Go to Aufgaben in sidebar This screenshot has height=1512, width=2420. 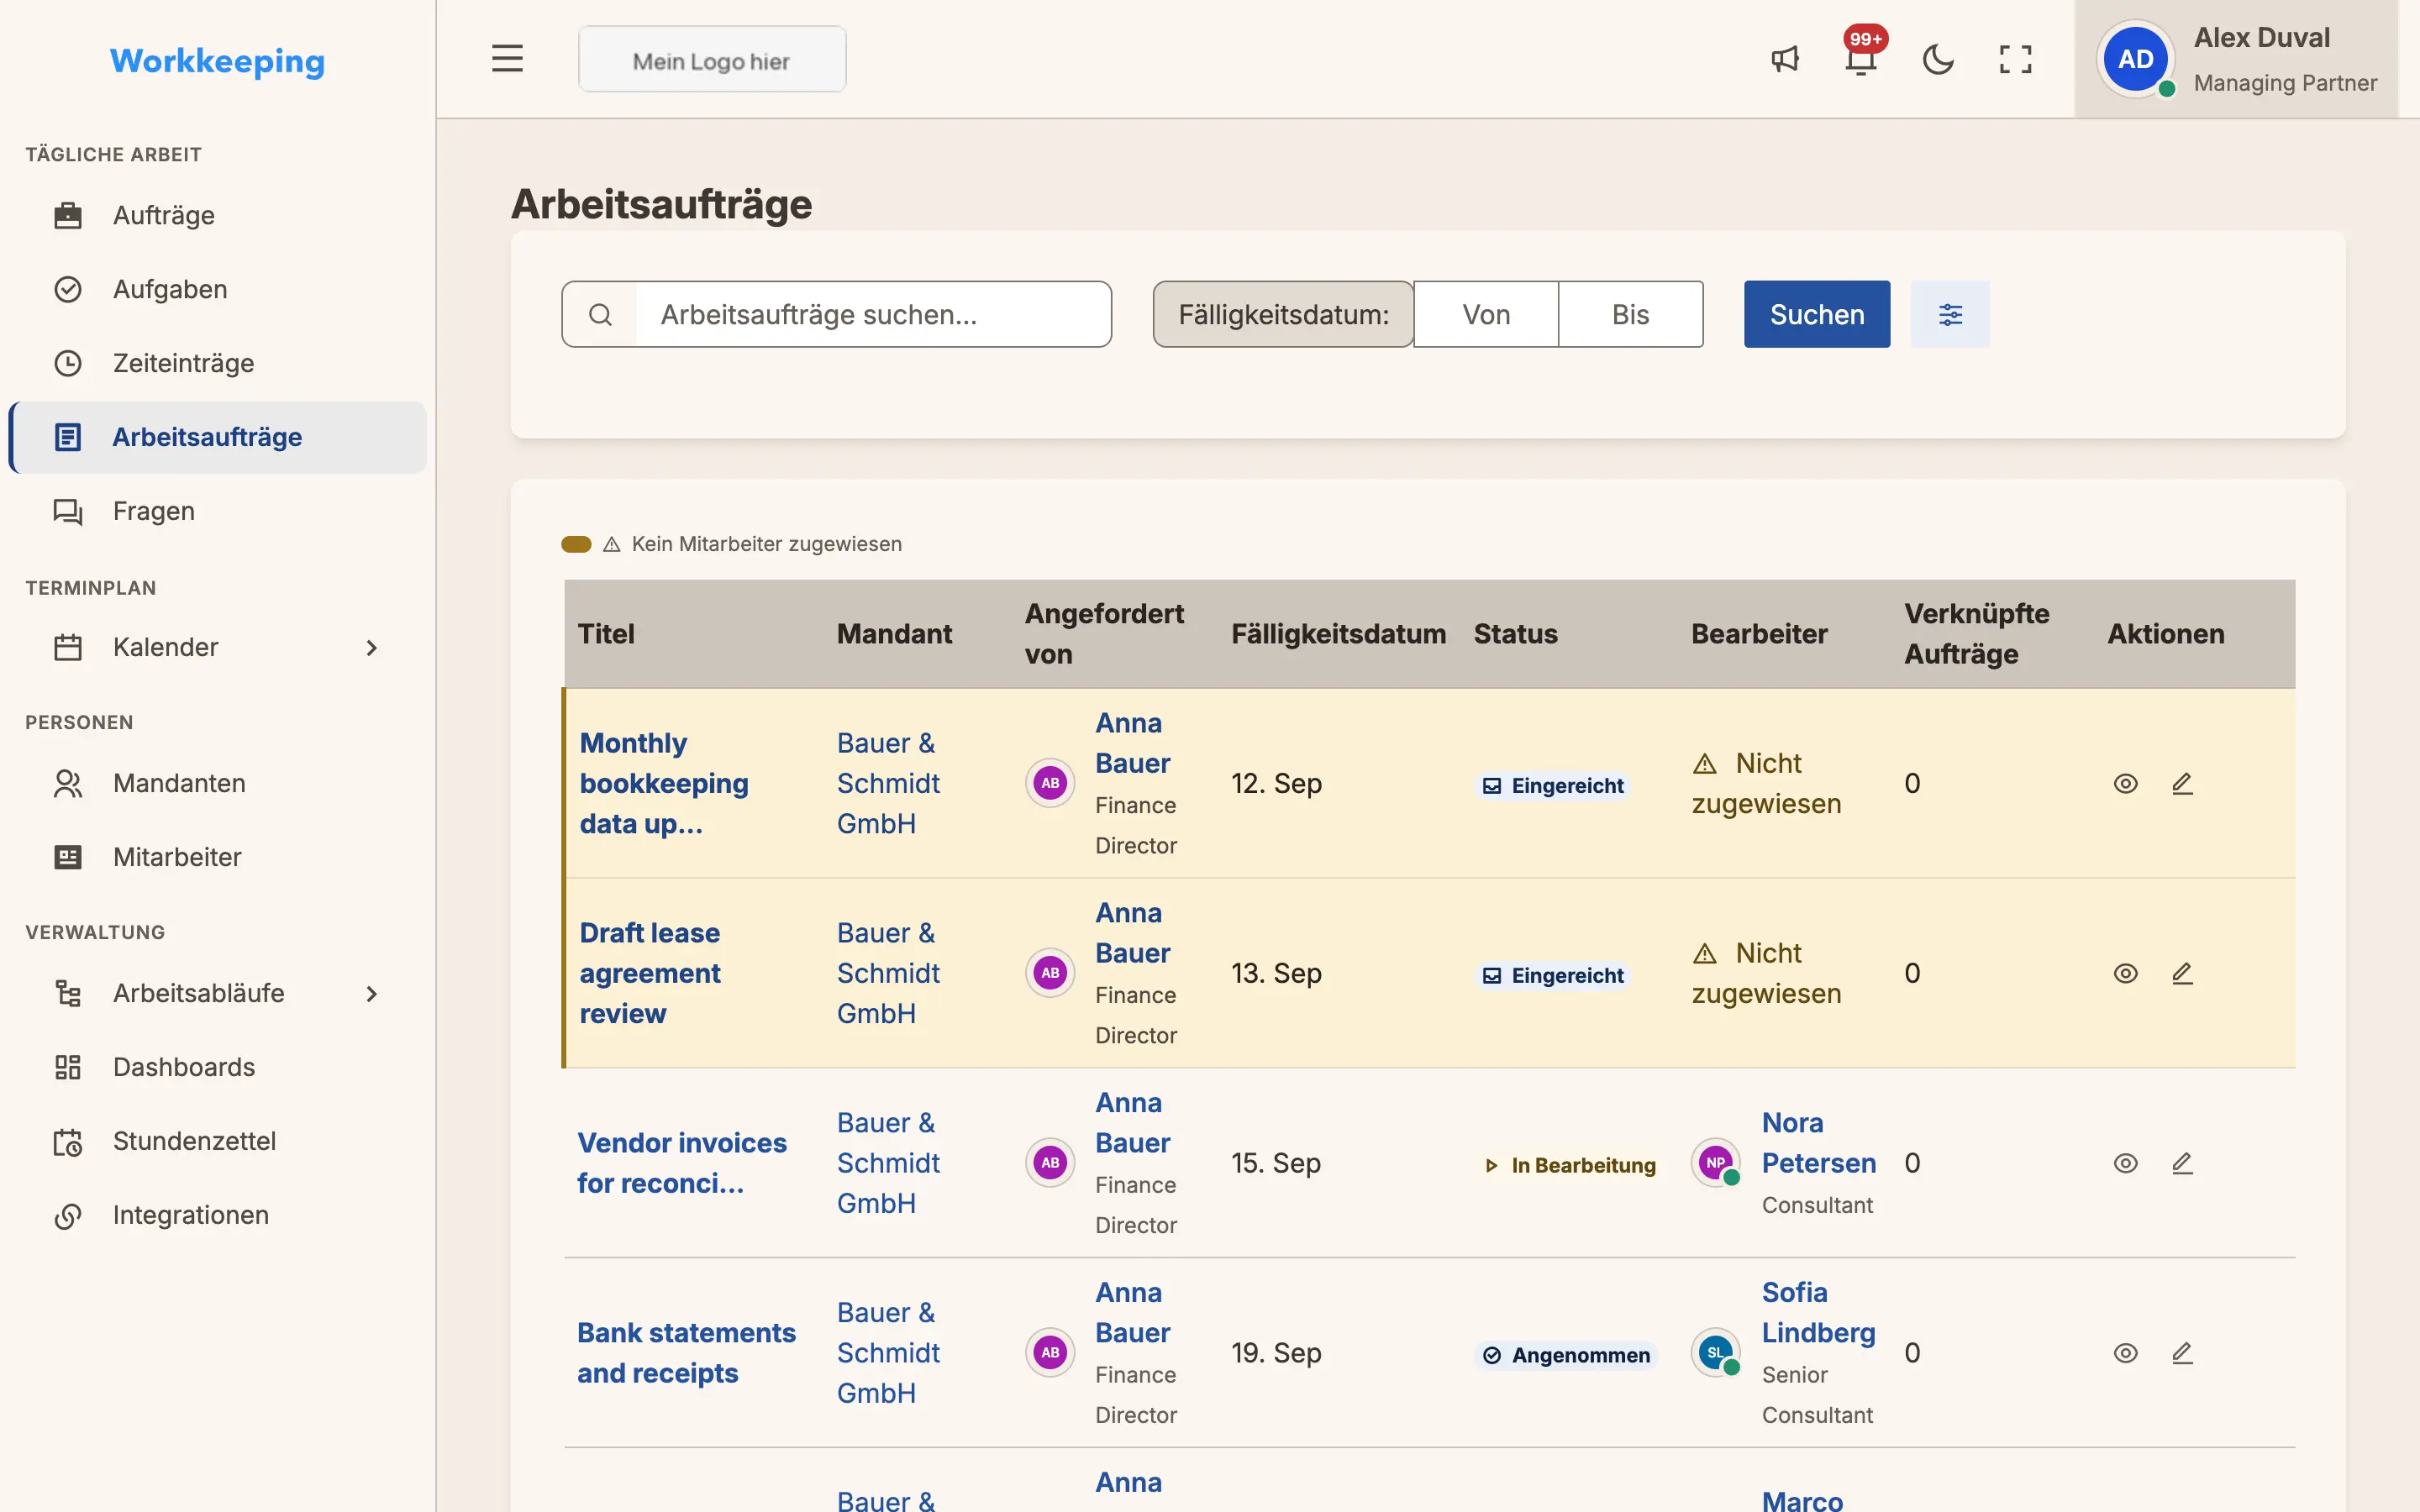[x=218, y=289]
